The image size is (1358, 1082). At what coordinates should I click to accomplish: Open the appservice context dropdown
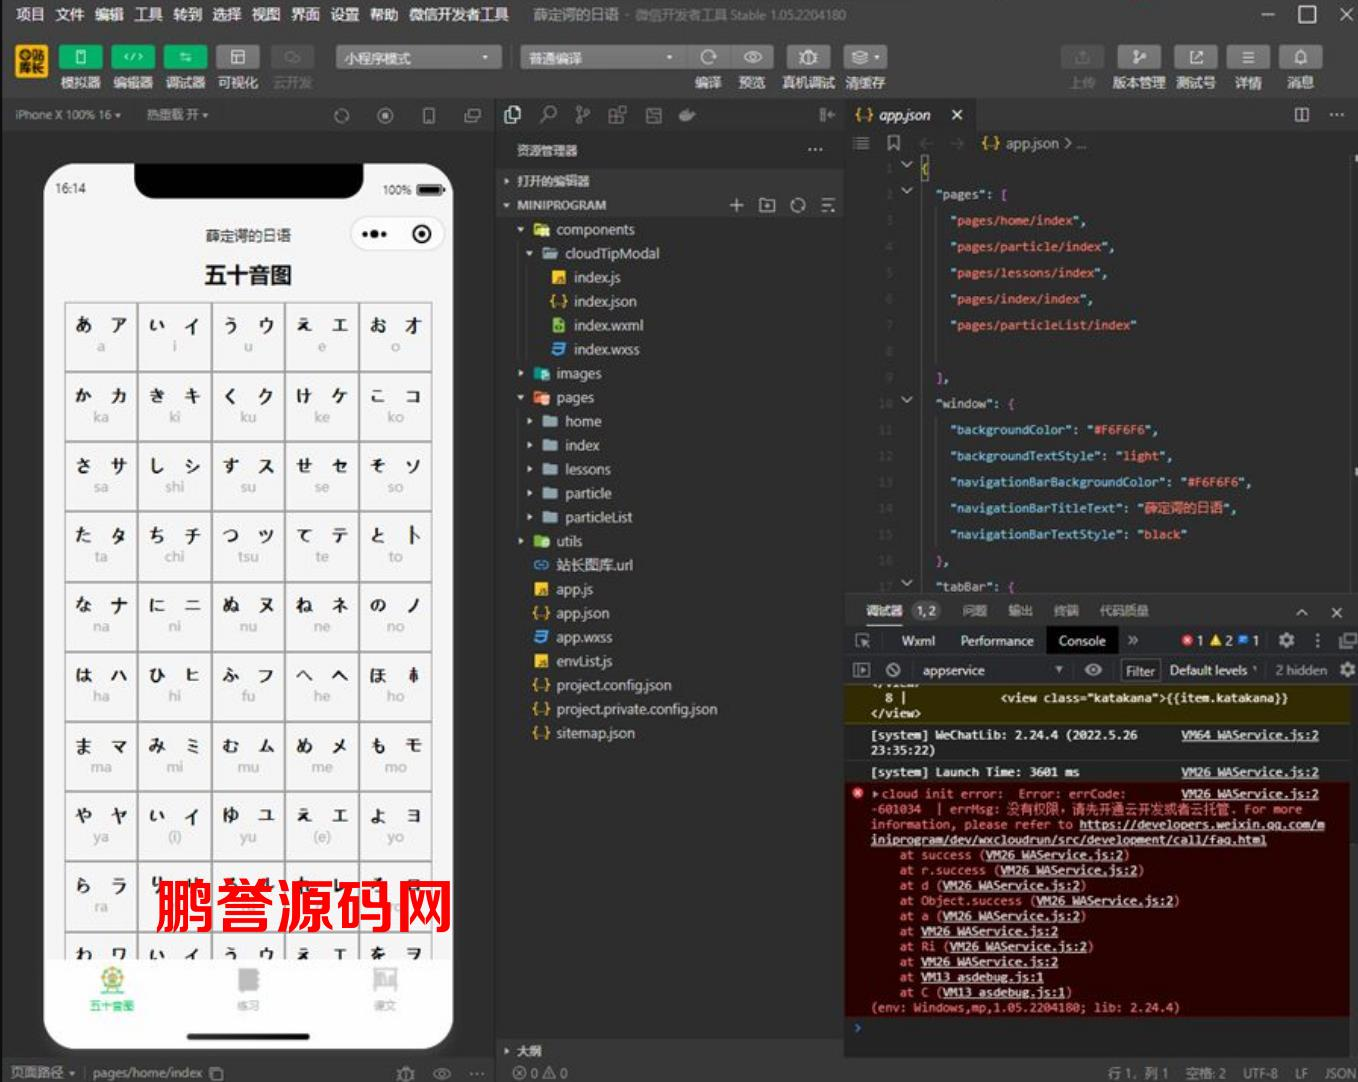[990, 670]
